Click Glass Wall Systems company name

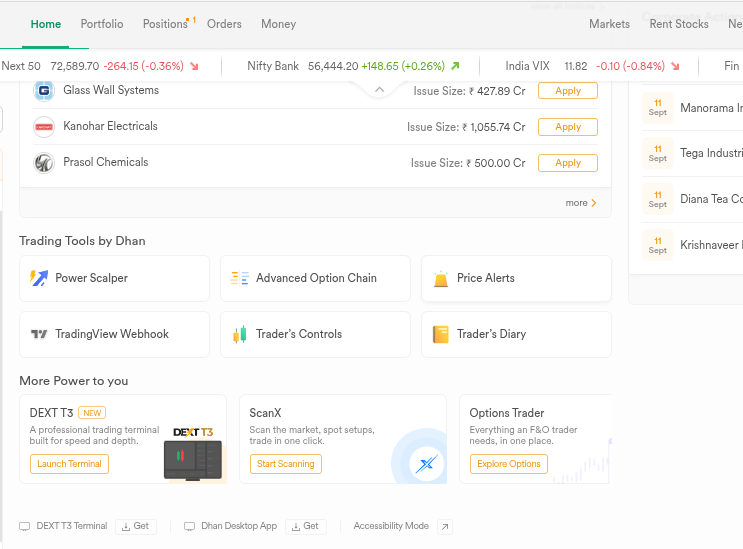(111, 90)
